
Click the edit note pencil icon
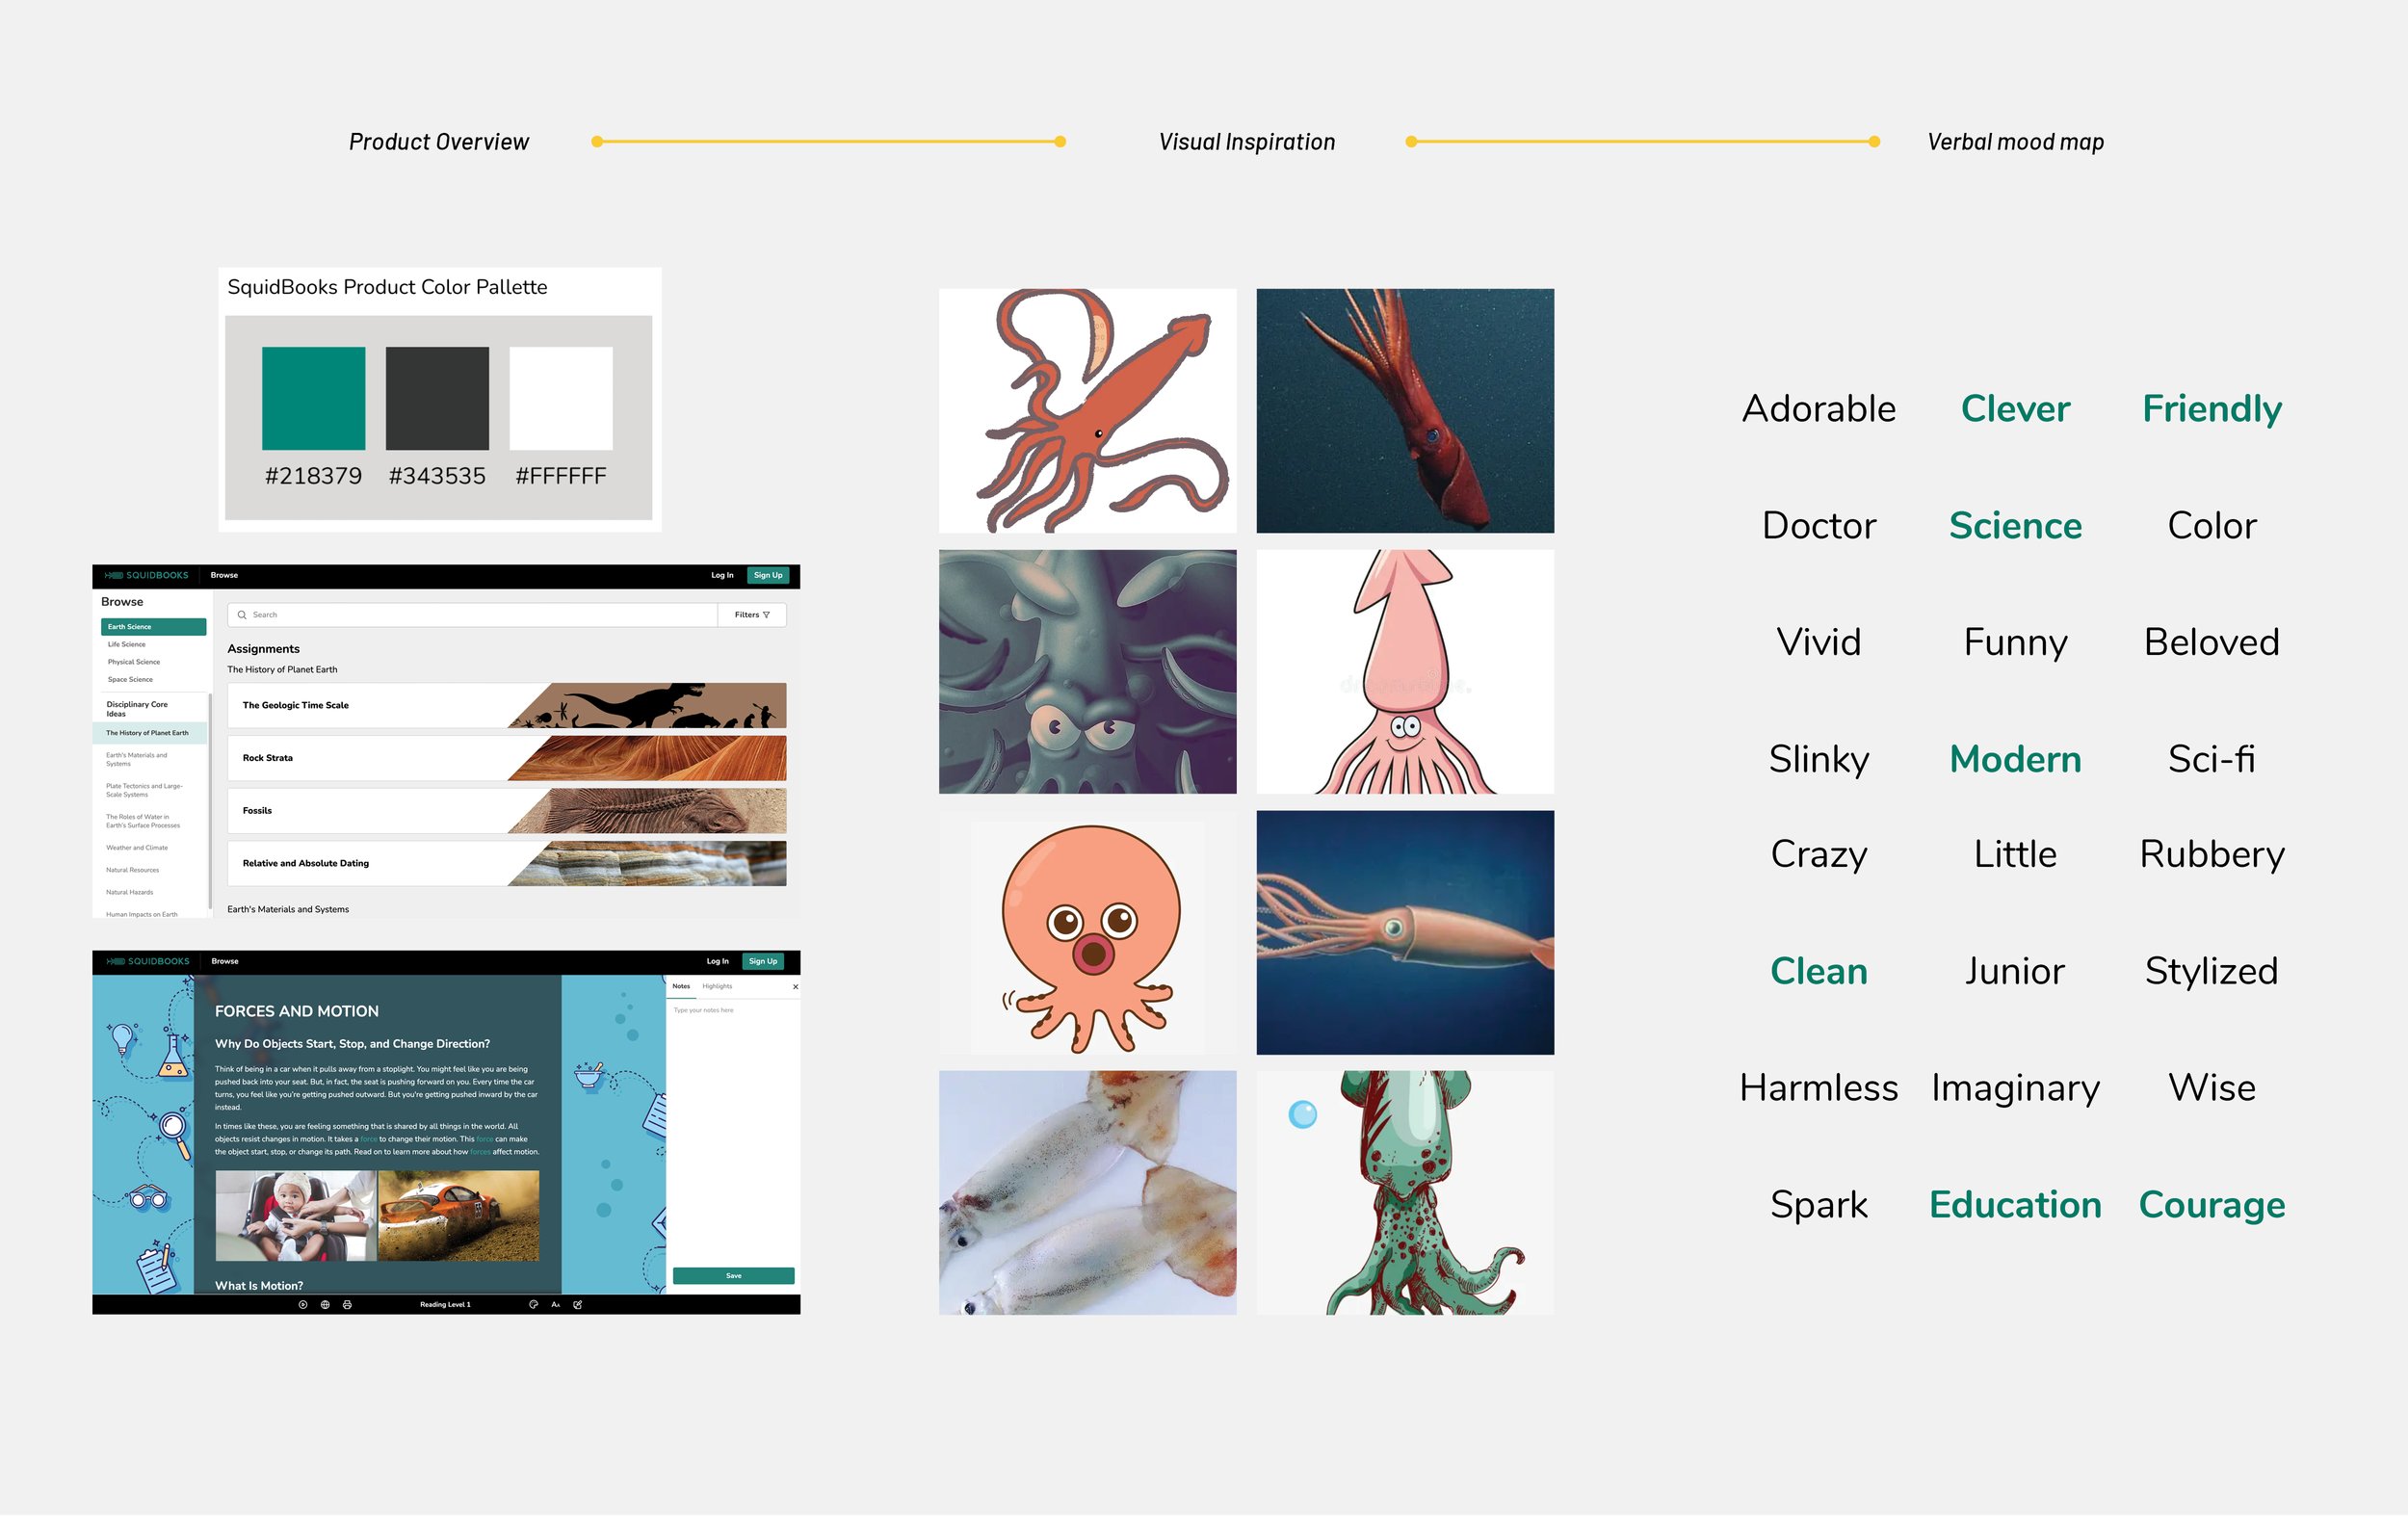(578, 1305)
